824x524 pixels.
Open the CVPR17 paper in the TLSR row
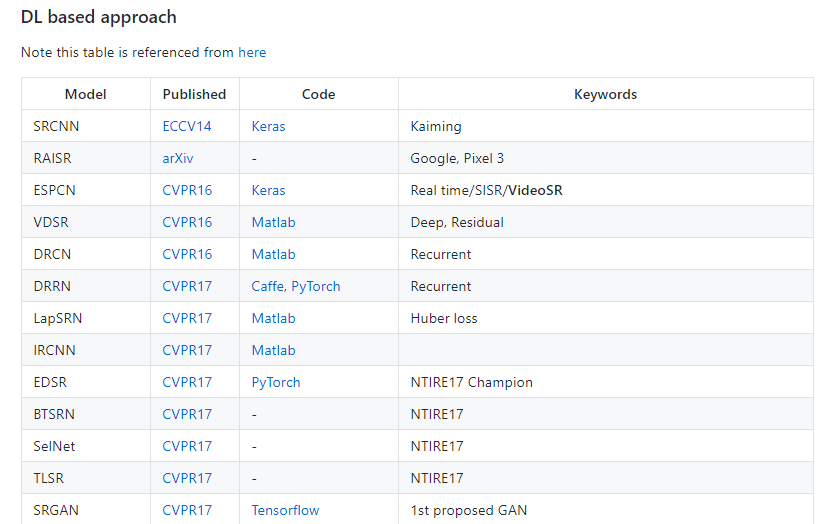coord(187,478)
